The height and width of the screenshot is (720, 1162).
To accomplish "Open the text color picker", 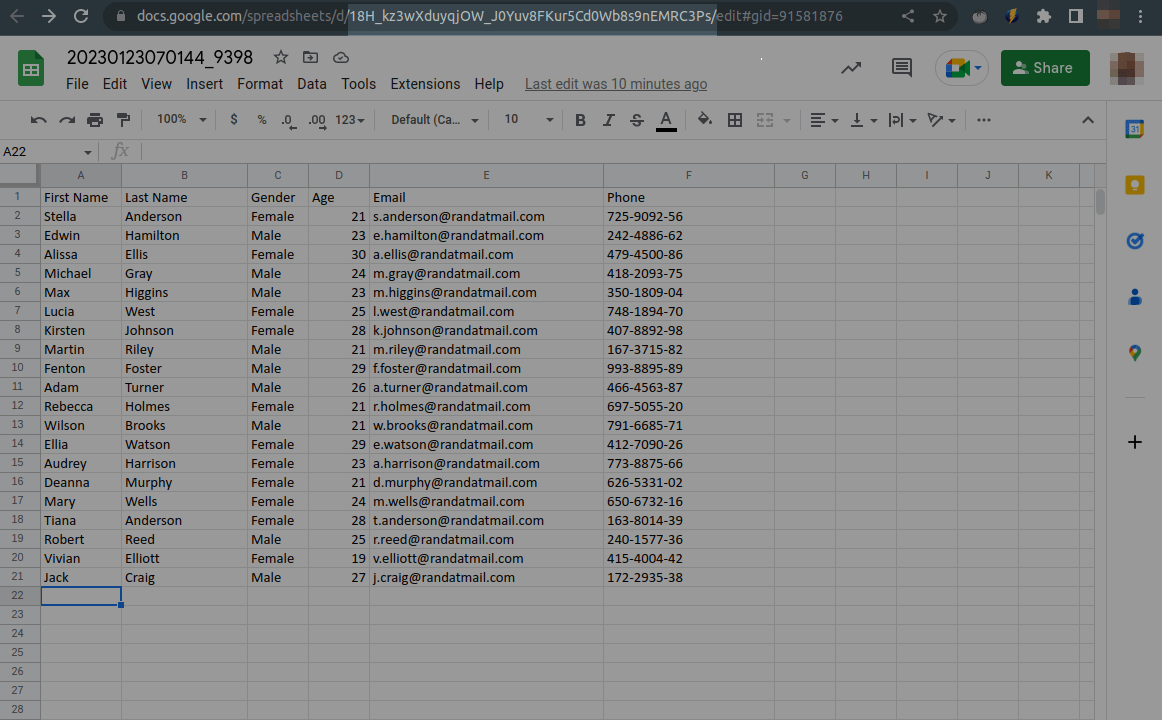I will coord(666,120).
